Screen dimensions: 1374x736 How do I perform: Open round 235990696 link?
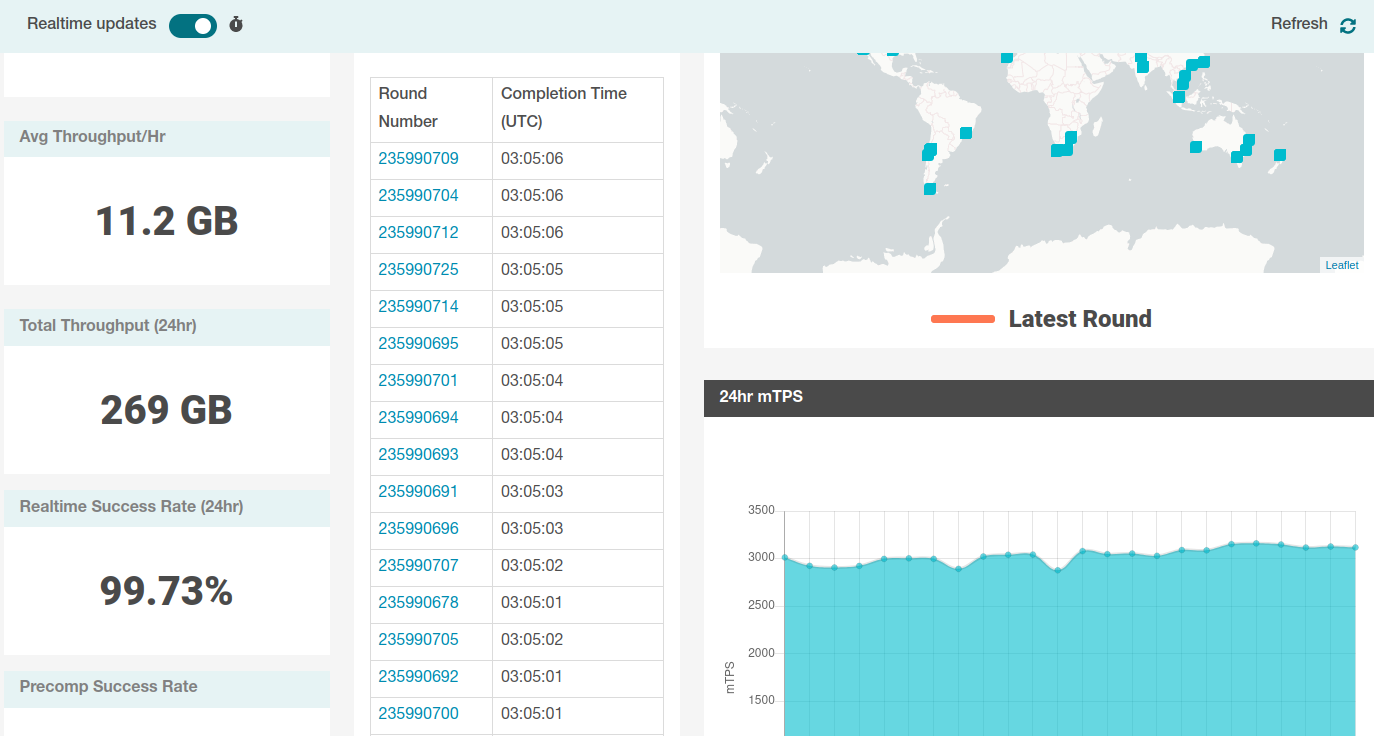click(418, 528)
